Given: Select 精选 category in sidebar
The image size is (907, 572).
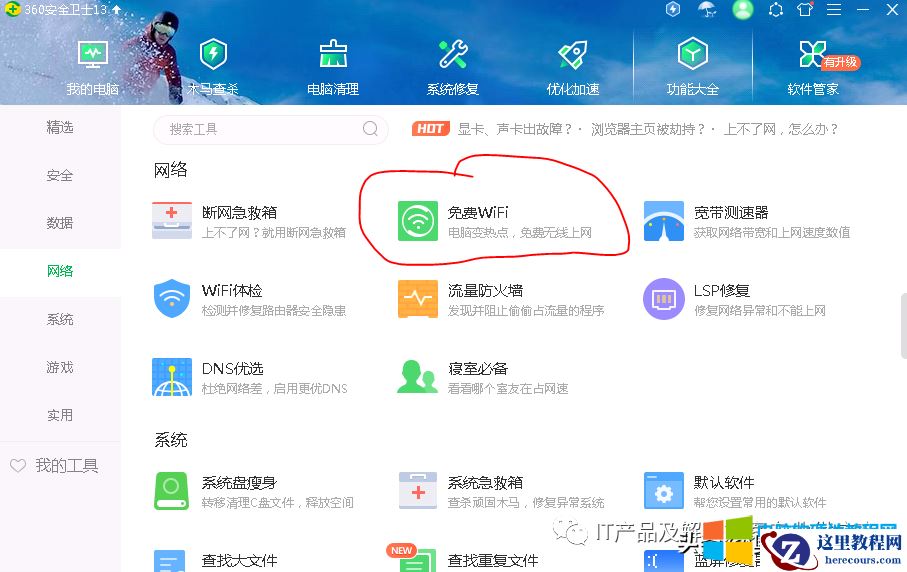Looking at the screenshot, I should tap(60, 127).
